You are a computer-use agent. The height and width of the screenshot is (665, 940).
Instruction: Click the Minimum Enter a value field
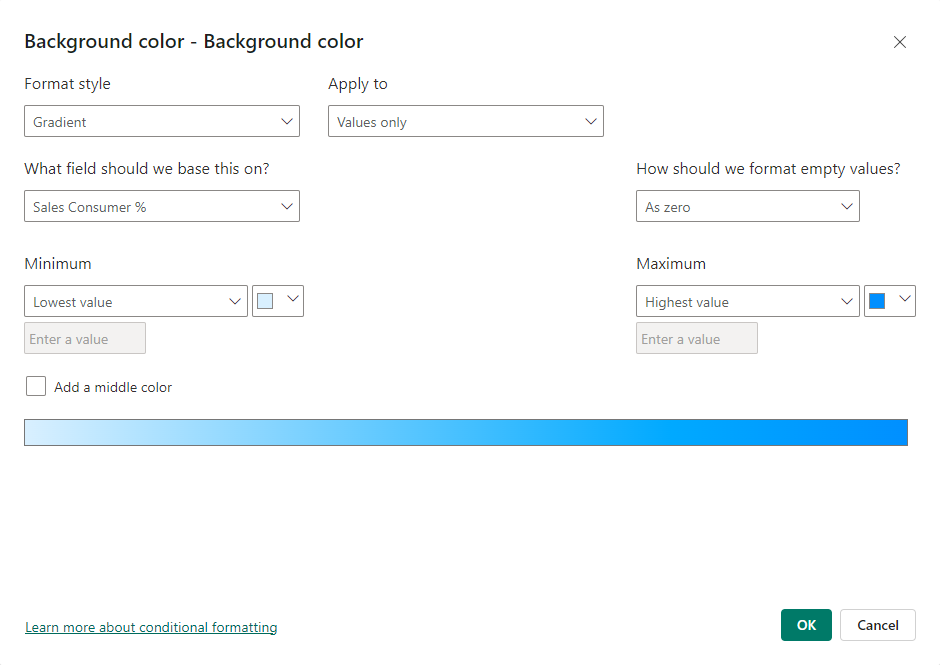click(x=85, y=338)
